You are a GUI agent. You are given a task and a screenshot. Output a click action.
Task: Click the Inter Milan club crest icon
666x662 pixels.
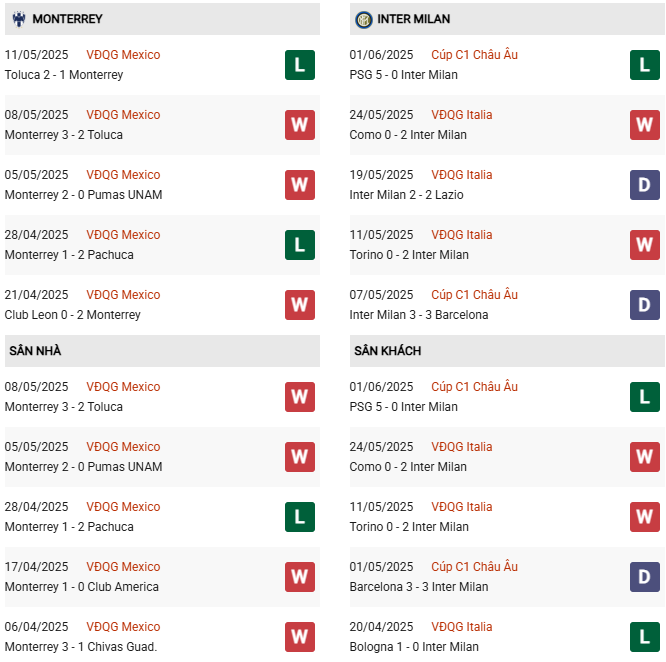363,19
